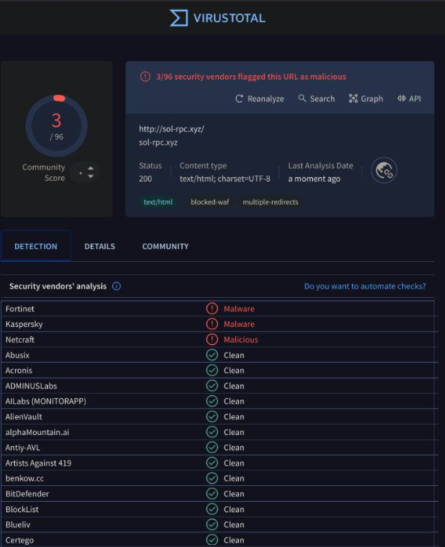Click the Search magnifier icon
Viewport: 445px width, 547px height.
pos(302,98)
